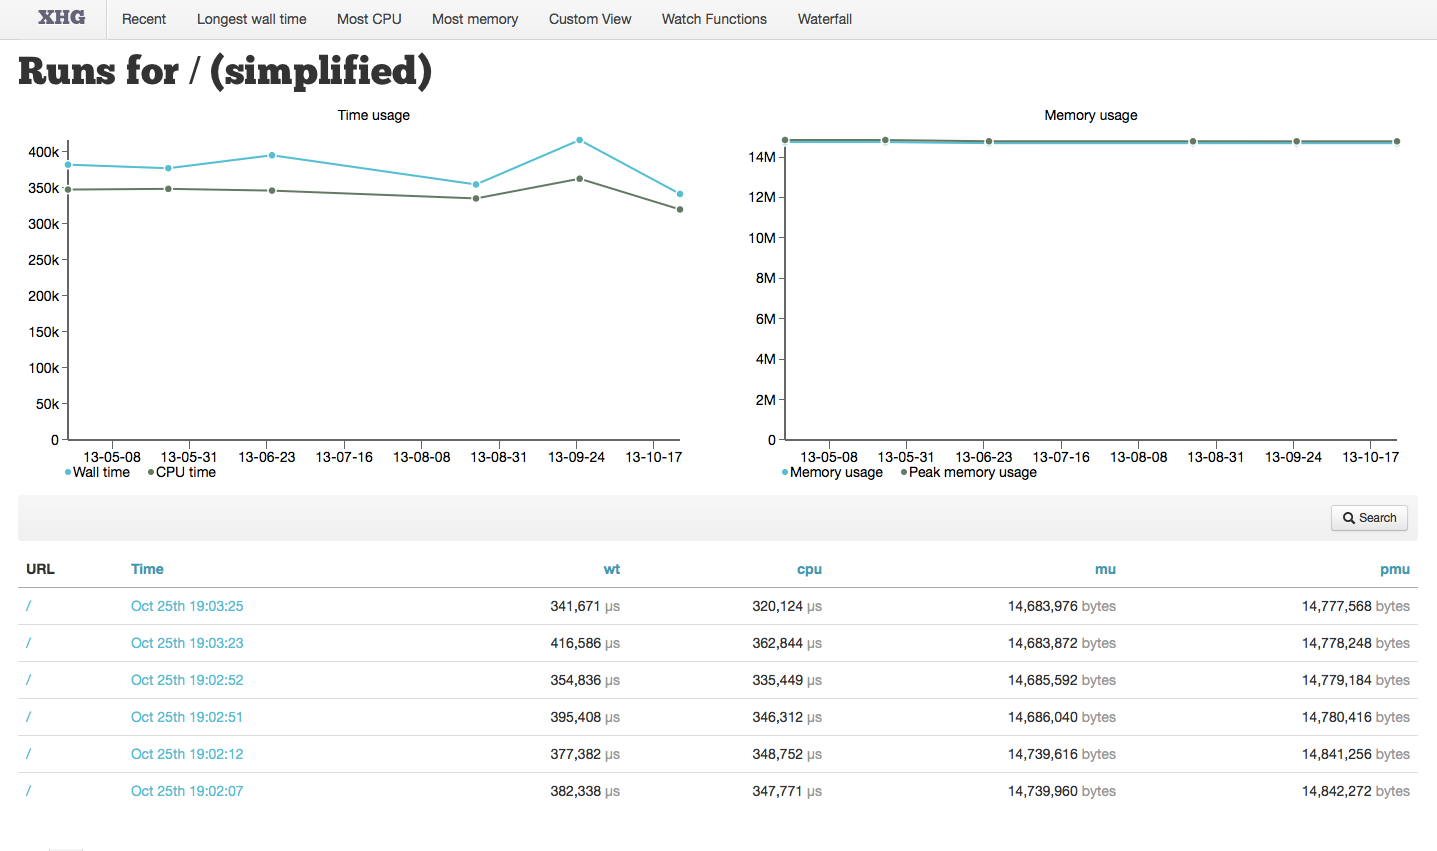Open the Recent runs tab
The width and height of the screenshot is (1437, 851).
144,19
